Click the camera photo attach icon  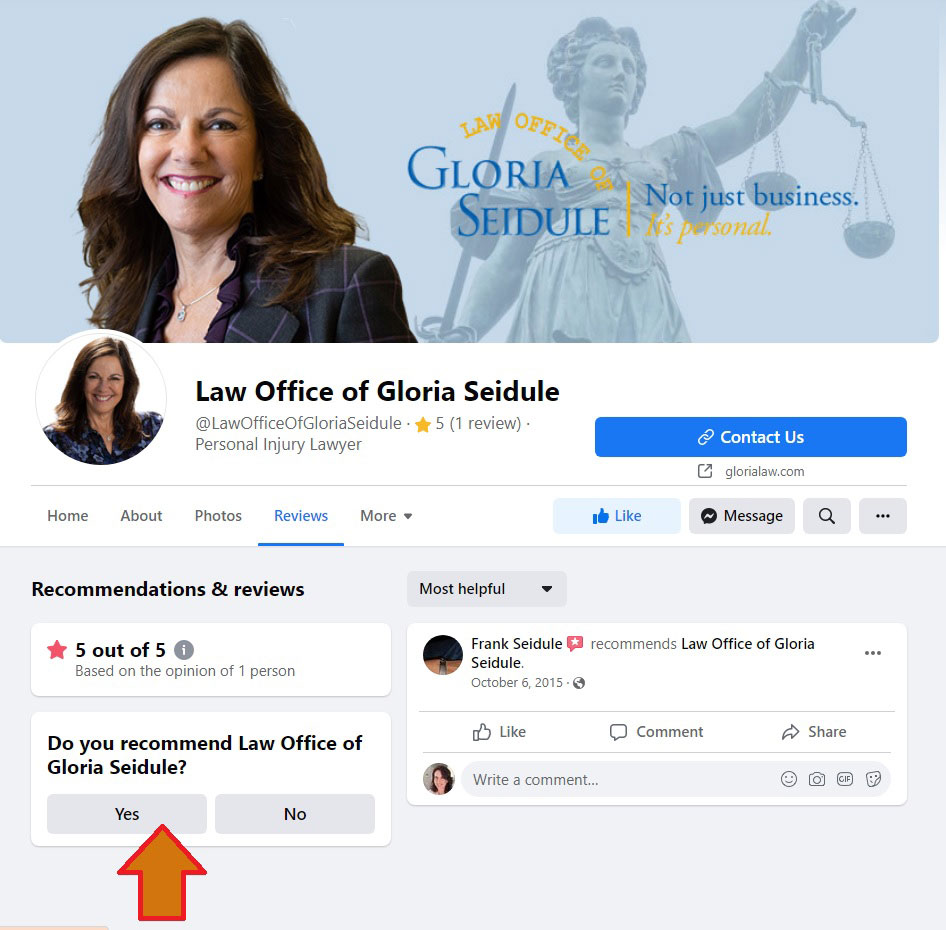point(816,779)
